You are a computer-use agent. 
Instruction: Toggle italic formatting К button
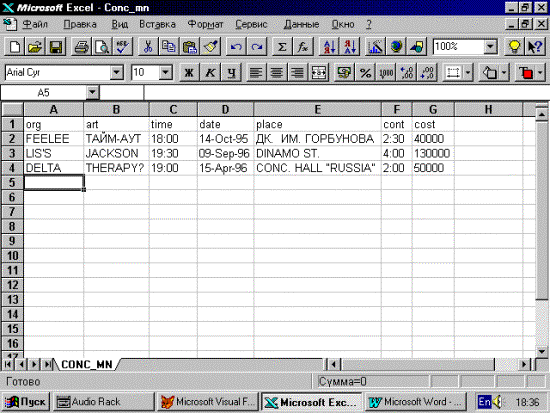point(210,73)
